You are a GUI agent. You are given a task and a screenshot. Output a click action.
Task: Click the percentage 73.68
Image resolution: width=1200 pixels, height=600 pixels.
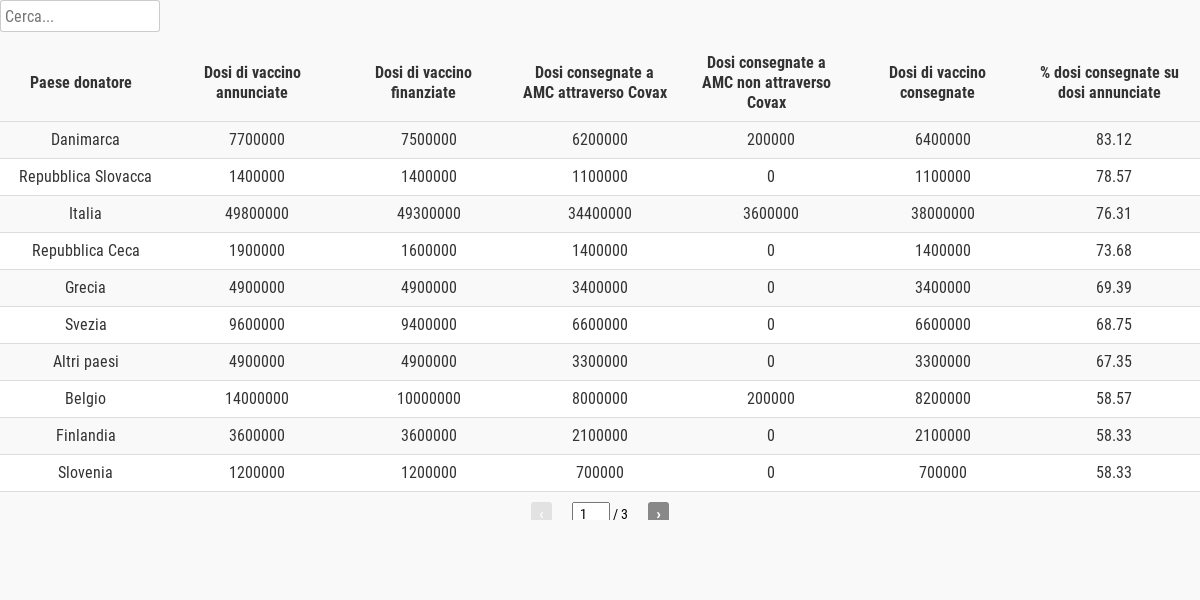pyautogui.click(x=1114, y=251)
